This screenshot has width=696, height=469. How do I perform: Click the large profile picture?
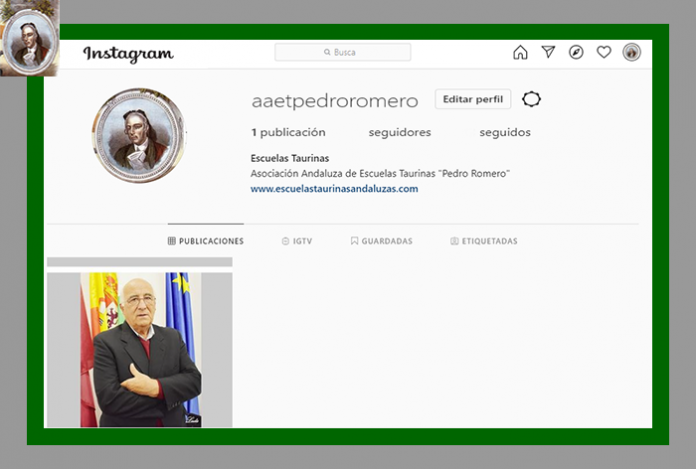(x=139, y=135)
